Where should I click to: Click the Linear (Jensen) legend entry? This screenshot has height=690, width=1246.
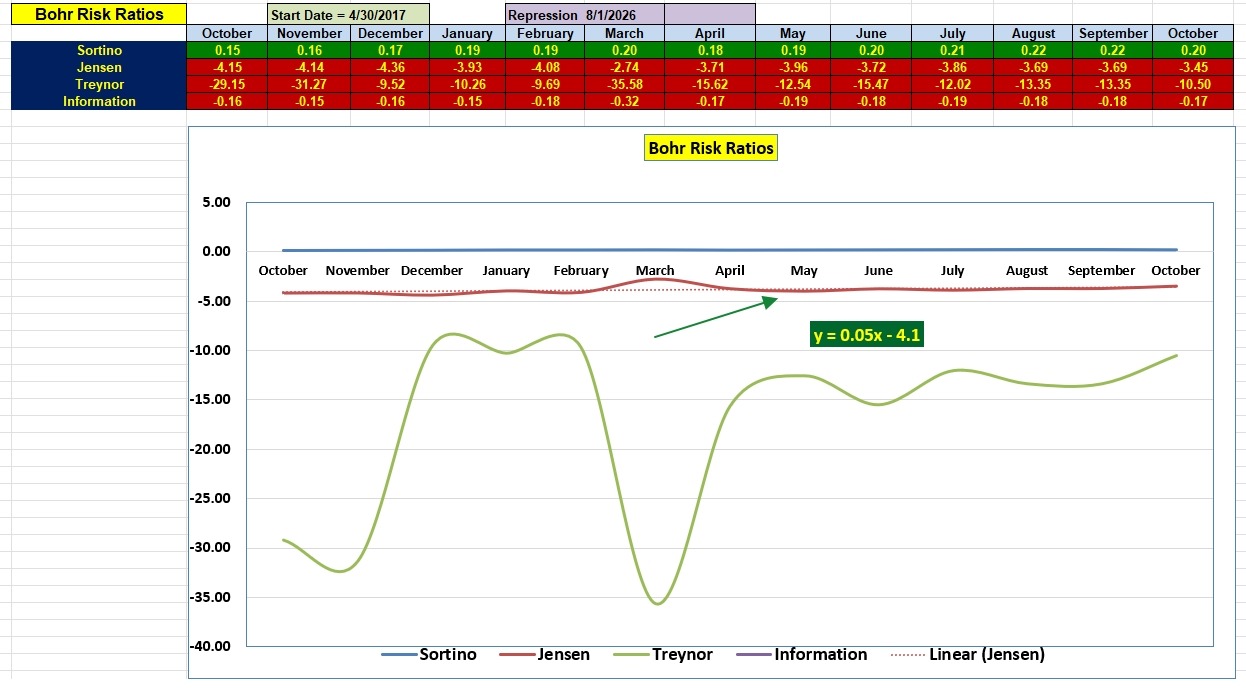click(967, 654)
